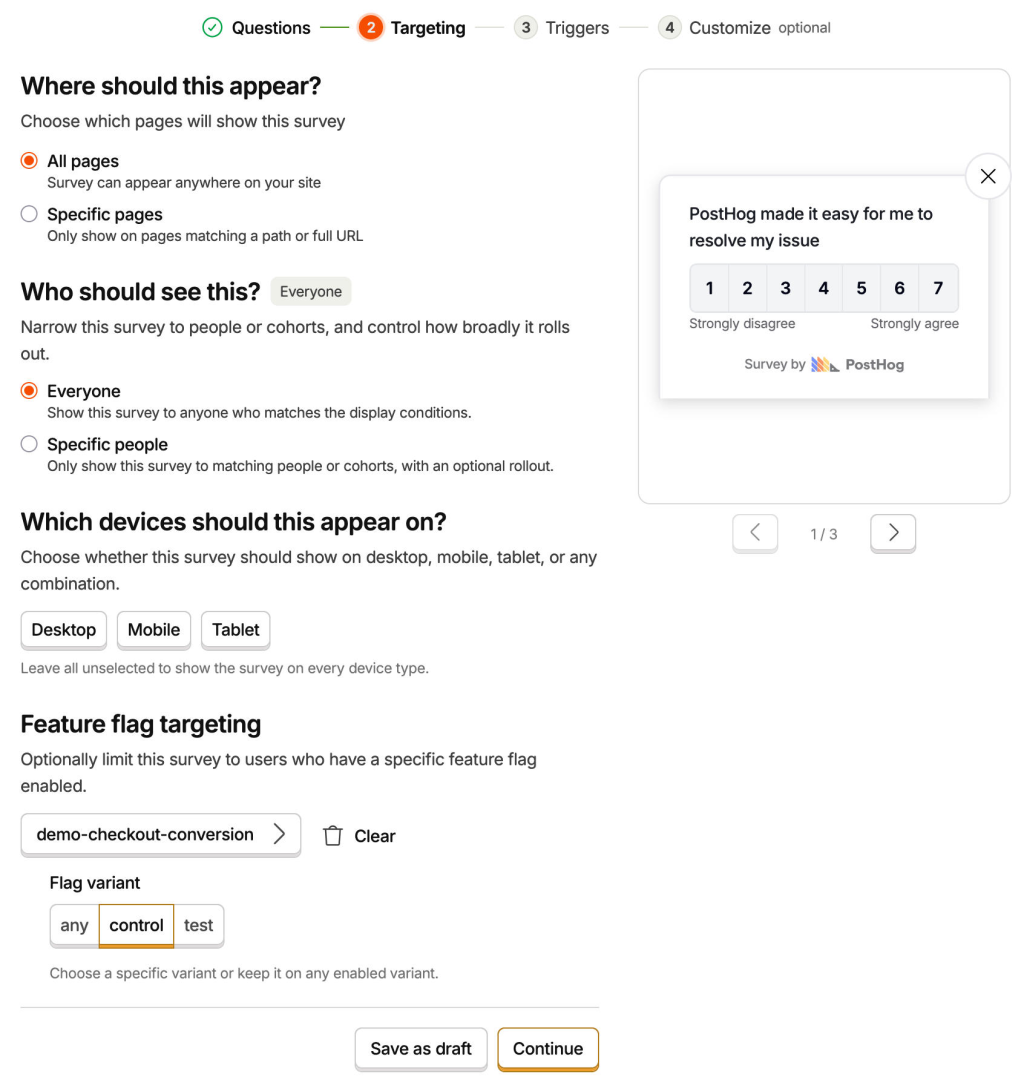Select the test flag variant
The image size is (1024, 1091).
coord(198,925)
